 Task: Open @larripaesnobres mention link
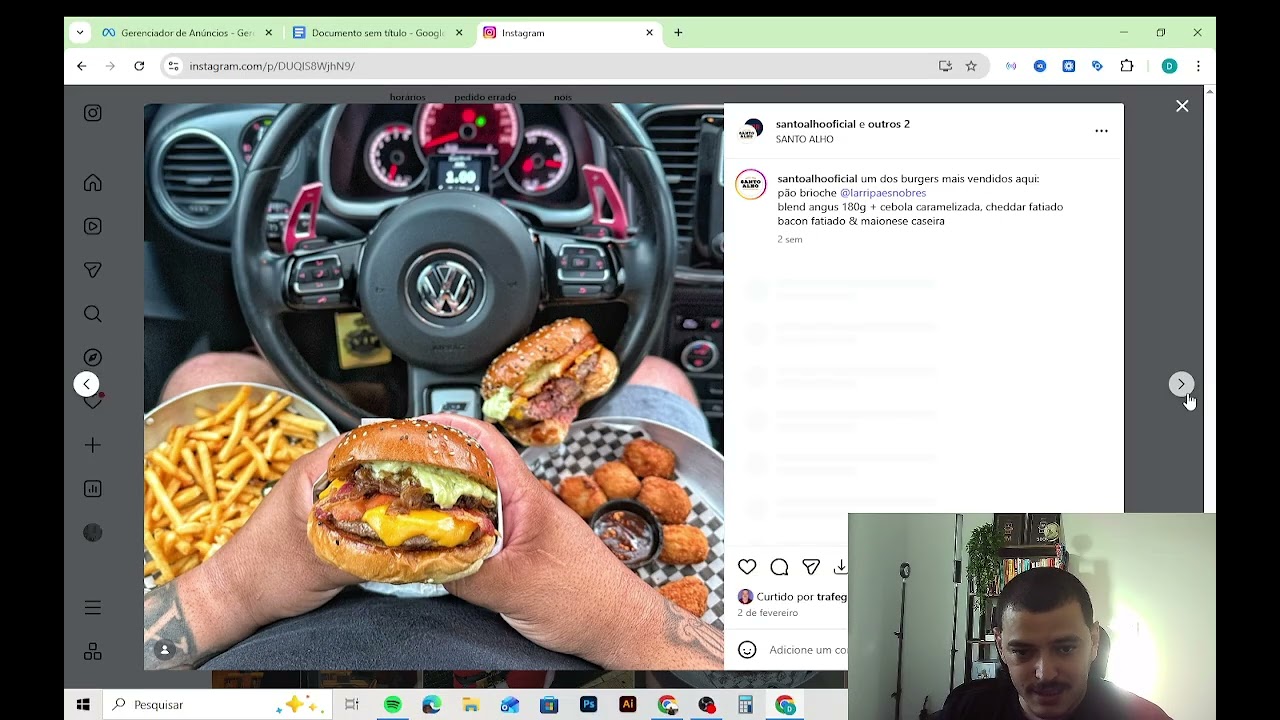click(883, 193)
